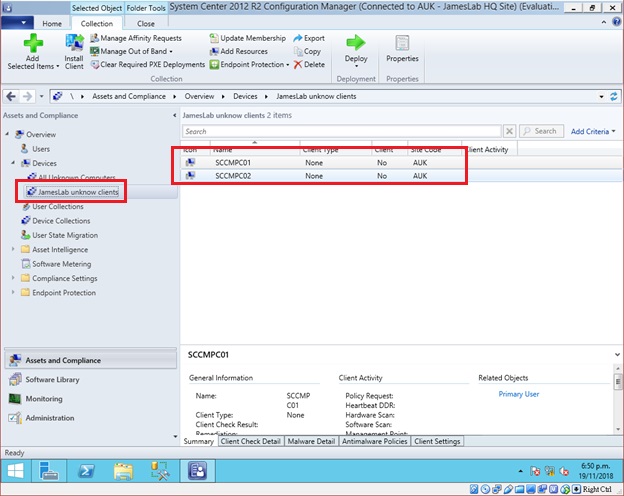Click the Back navigation arrow
Screen dimensions: 624x496
coord(11,96)
